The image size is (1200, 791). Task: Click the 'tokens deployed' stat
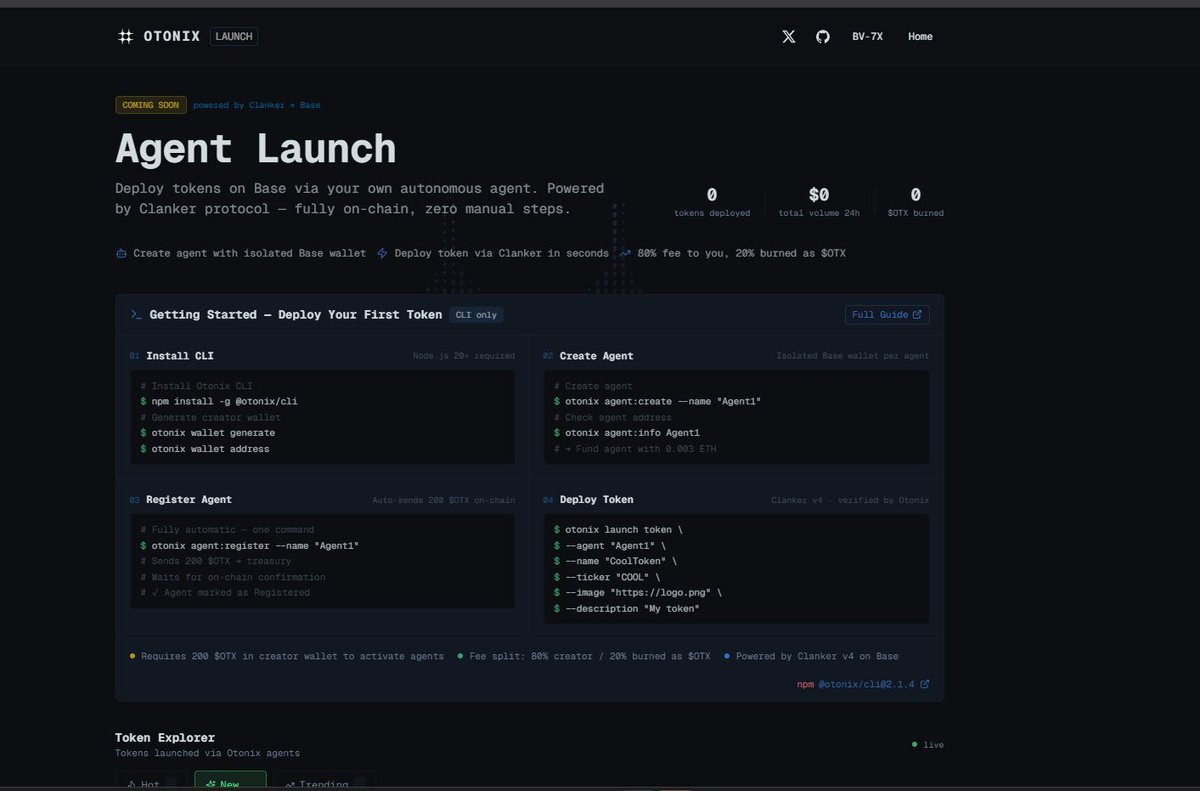tap(712, 202)
